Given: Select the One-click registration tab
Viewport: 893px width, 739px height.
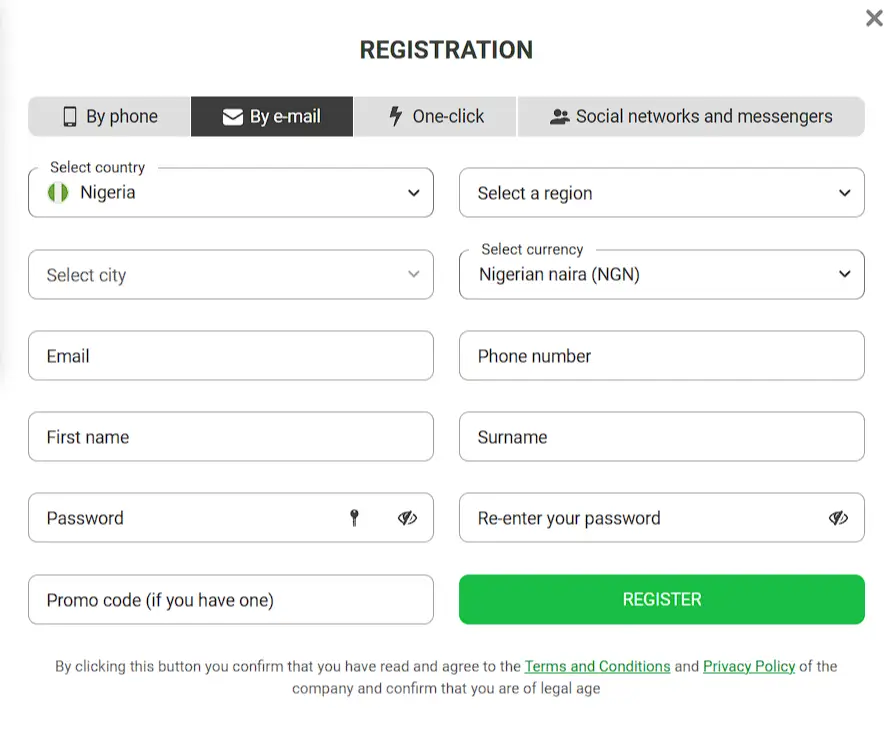Looking at the screenshot, I should point(434,116).
